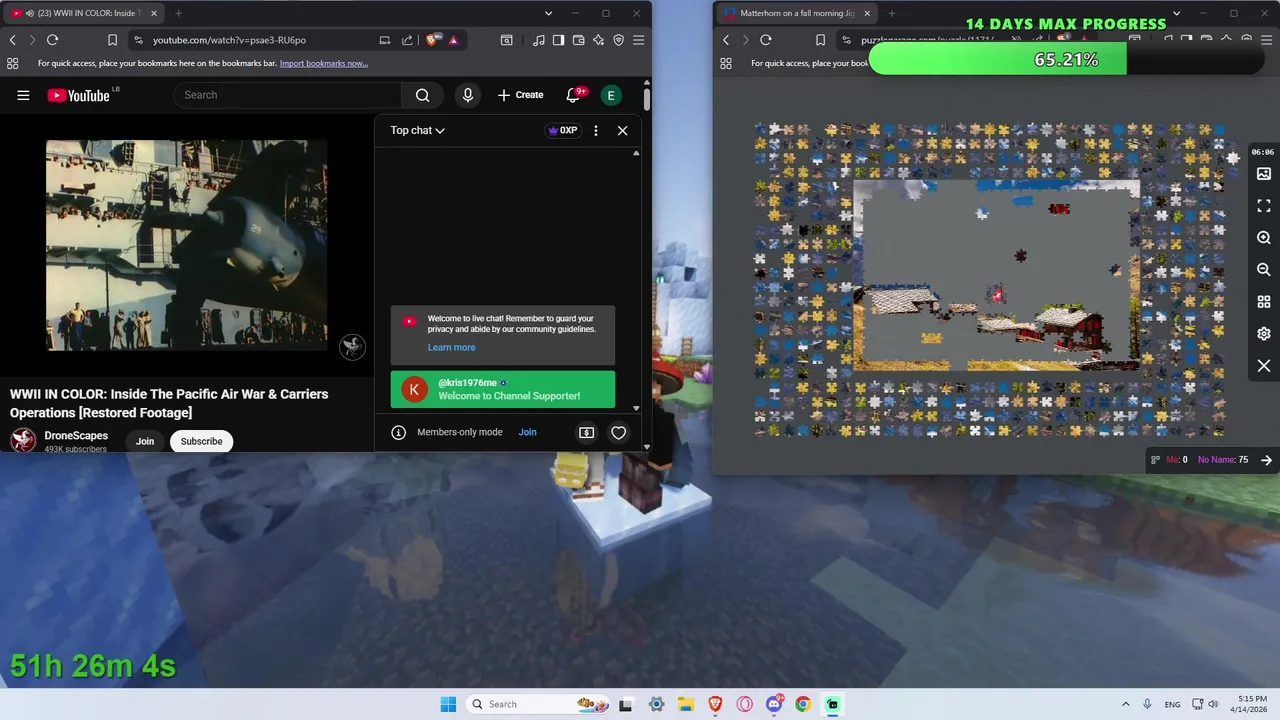Viewport: 1280px width, 720px height.
Task: Click into the YouTube search field
Action: (288, 95)
